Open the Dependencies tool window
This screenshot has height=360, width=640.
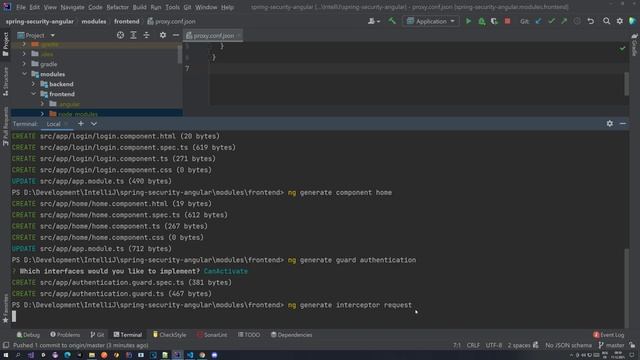point(291,335)
